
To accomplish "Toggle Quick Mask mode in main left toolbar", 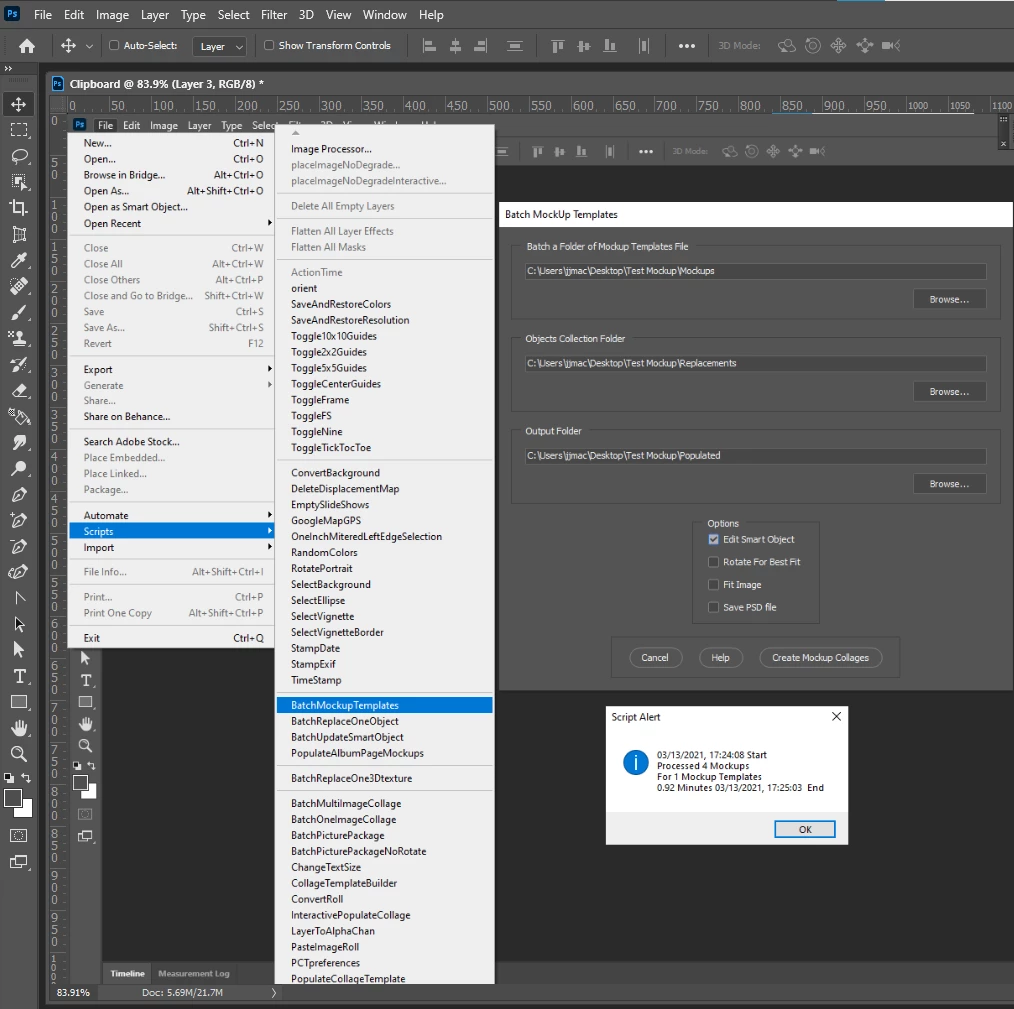I will coord(19,836).
